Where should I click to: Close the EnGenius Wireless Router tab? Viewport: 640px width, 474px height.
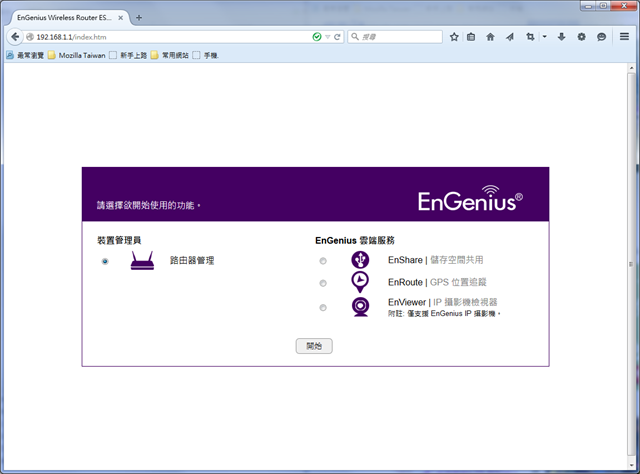pyautogui.click(x=120, y=18)
